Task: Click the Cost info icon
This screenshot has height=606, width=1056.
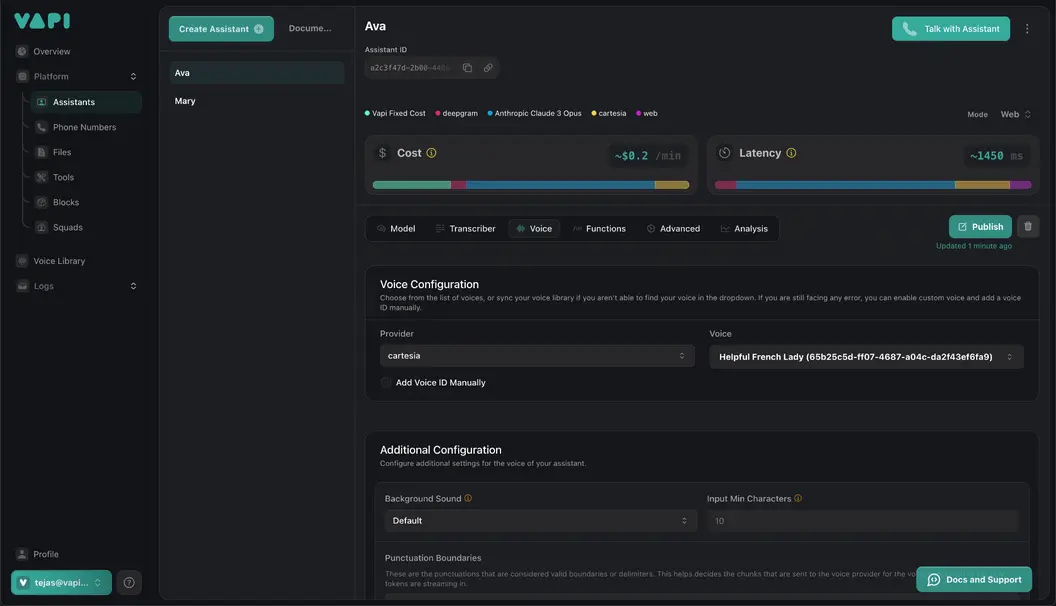Action: pos(432,153)
